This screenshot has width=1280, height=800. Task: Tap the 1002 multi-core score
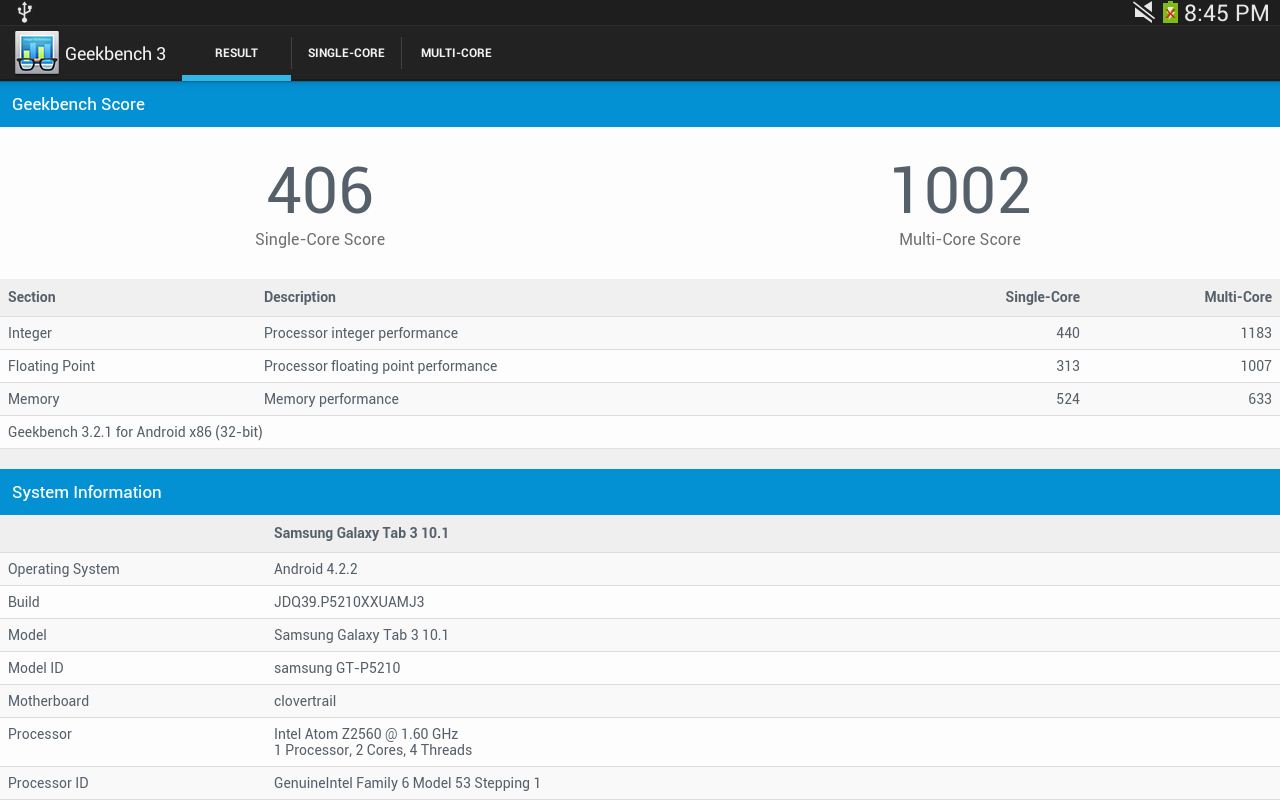(960, 191)
